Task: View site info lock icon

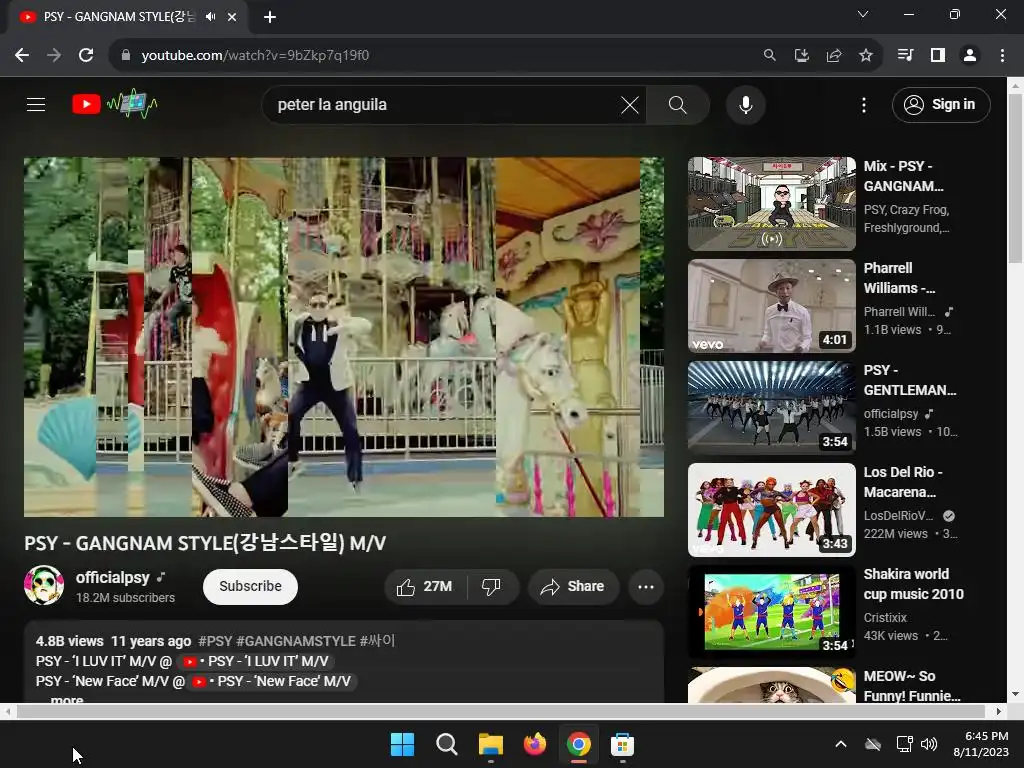Action: pos(126,56)
